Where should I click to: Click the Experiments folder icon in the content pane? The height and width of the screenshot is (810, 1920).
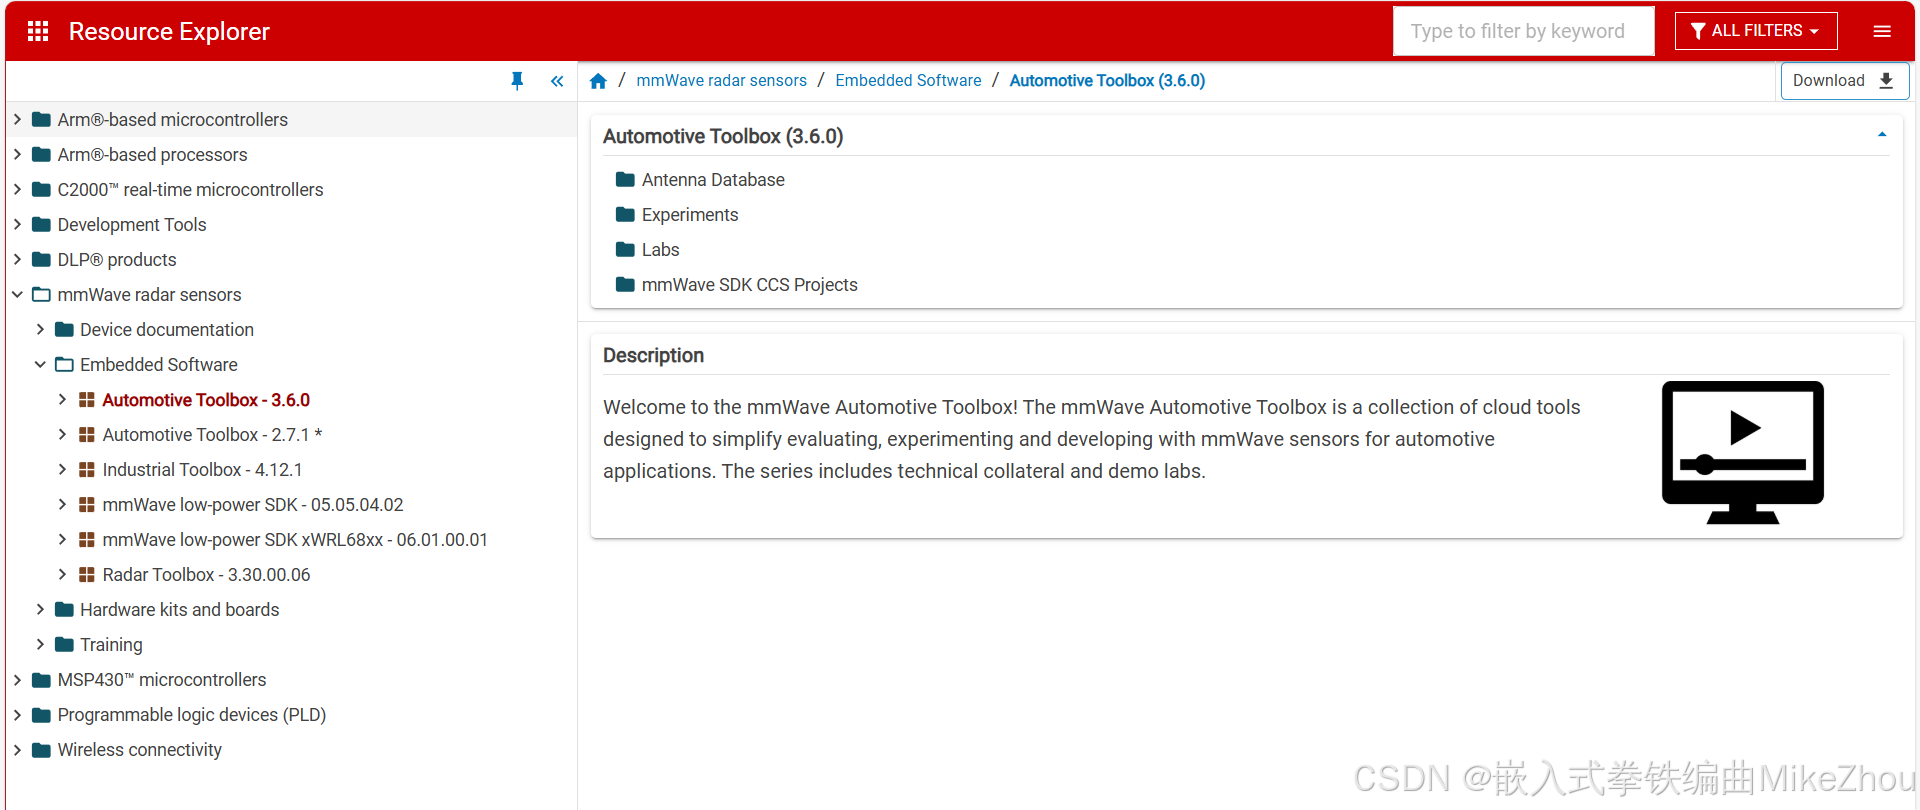click(626, 214)
